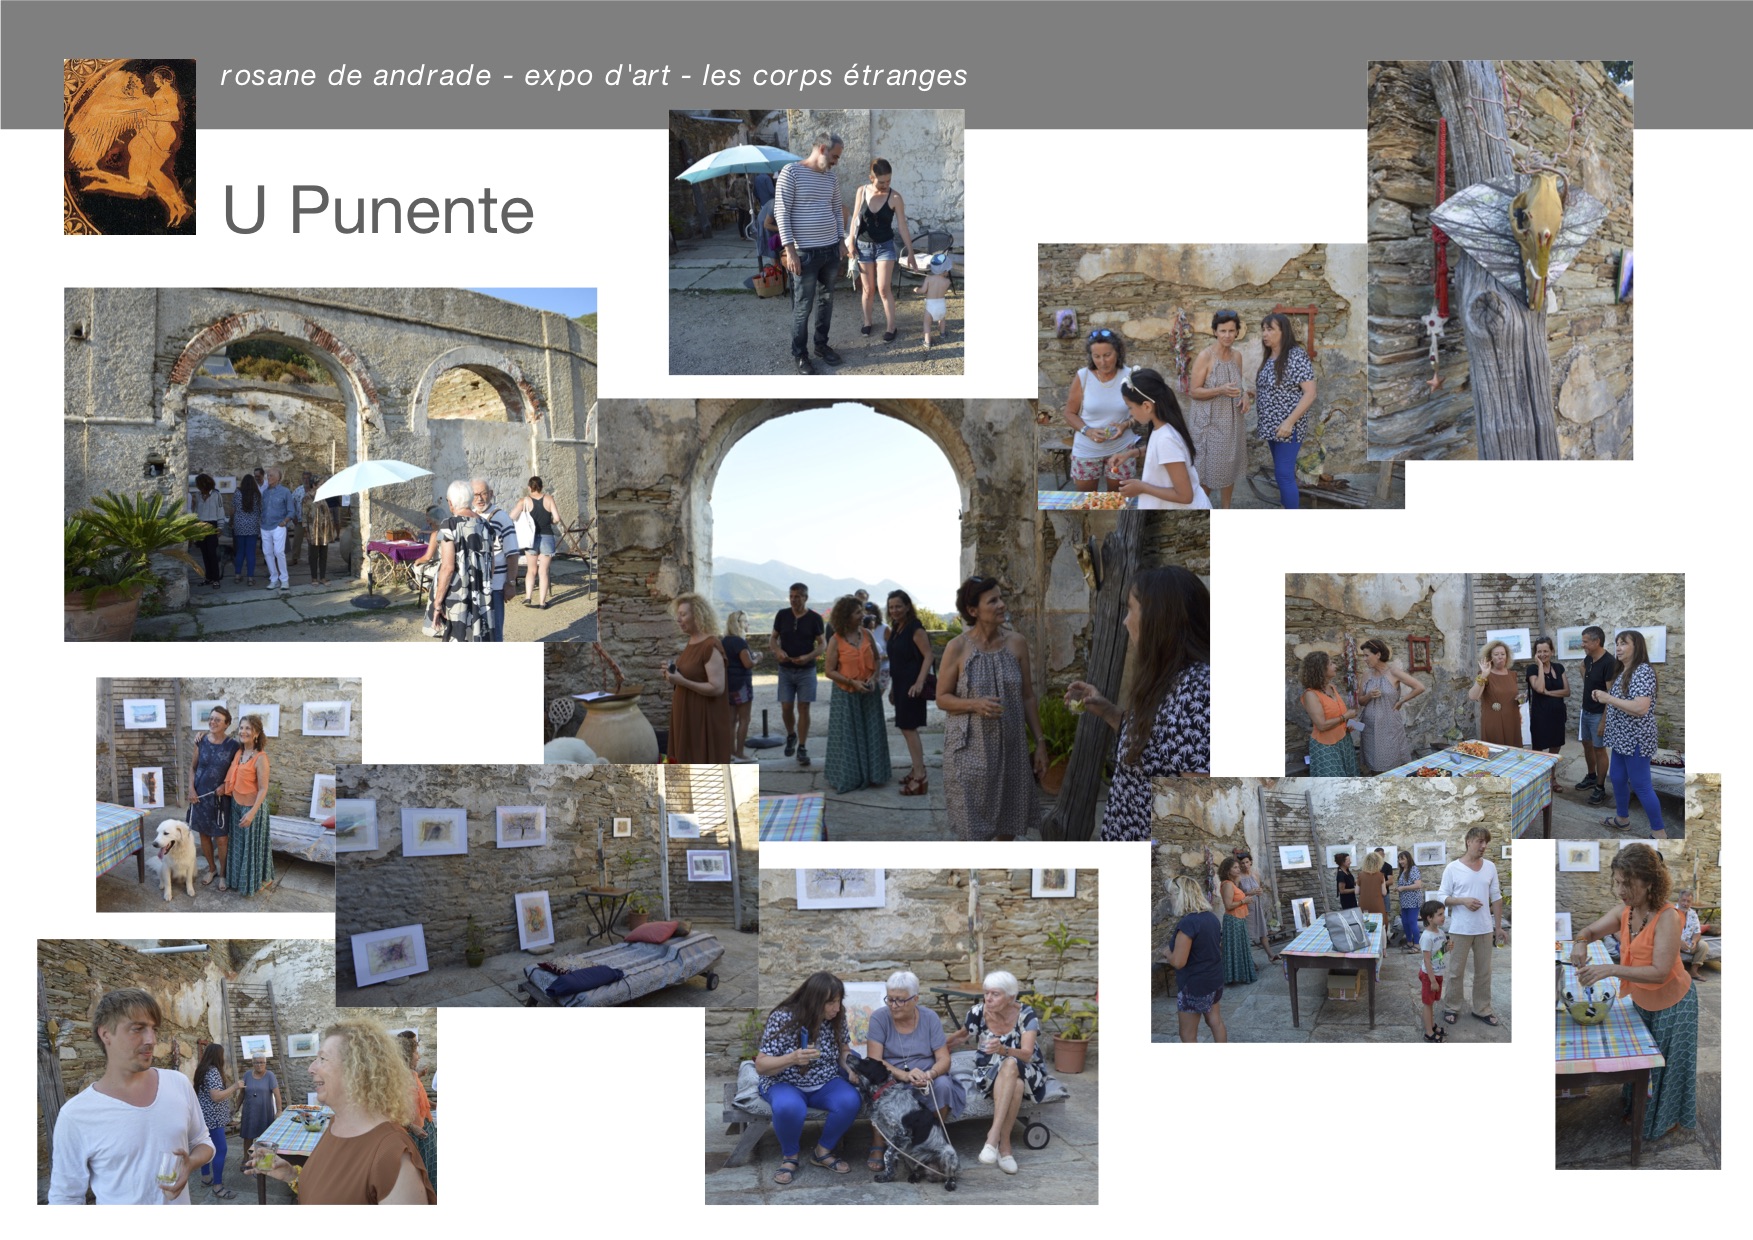The width and height of the screenshot is (1753, 1240).
Task: Click 'les corps étranges' in the header
Action: coord(834,76)
